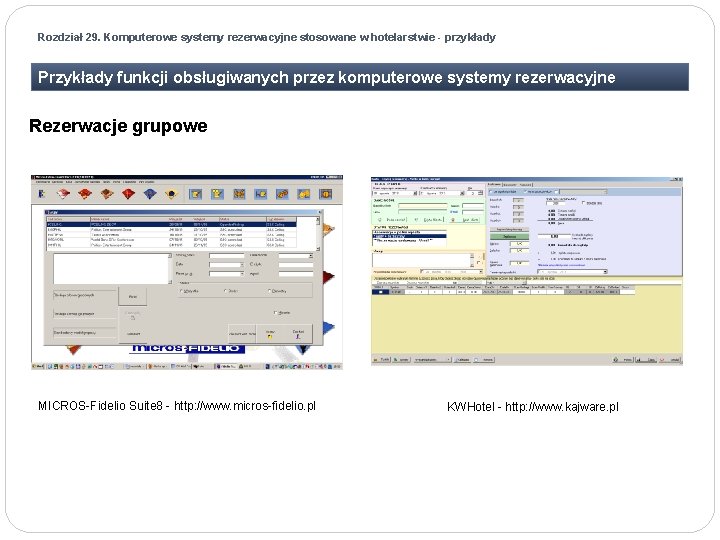The height and width of the screenshot is (540, 720).
Task: Click the Windows Start button in Fidelio screenshot taskbar
Action: 38,366
